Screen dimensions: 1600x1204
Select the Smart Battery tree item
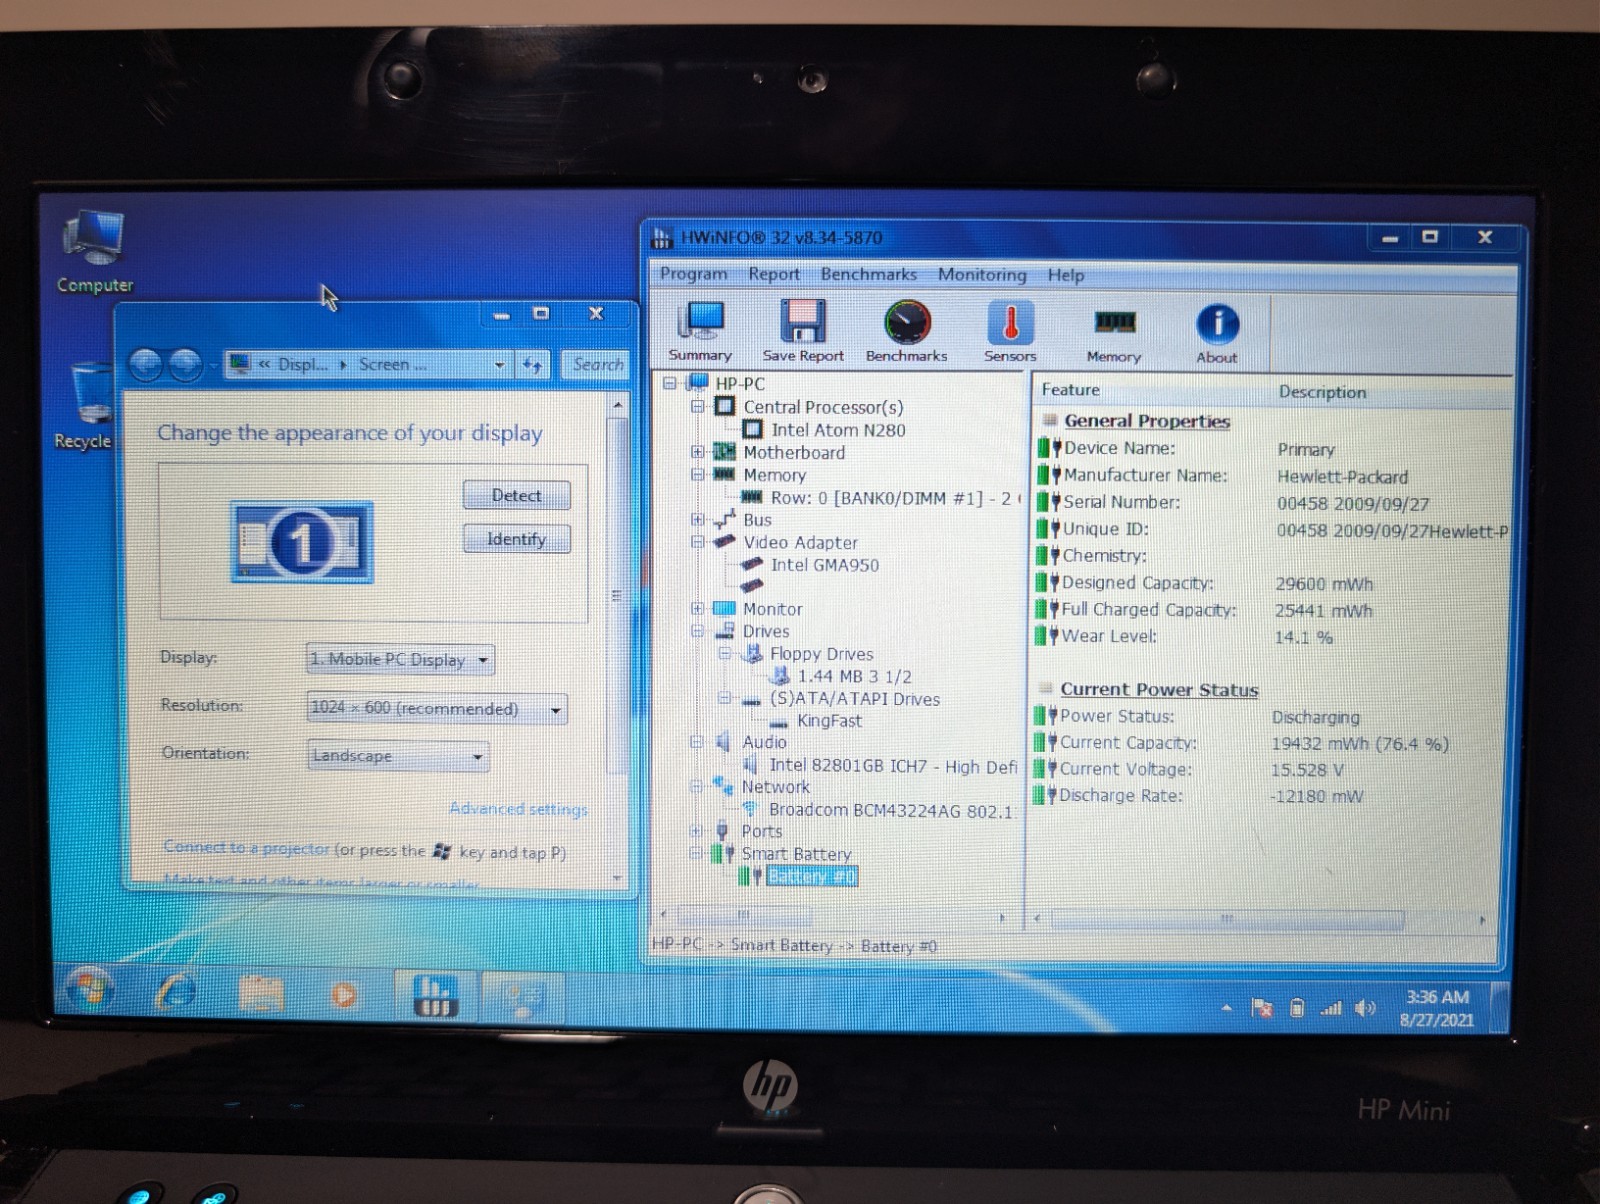(x=796, y=854)
